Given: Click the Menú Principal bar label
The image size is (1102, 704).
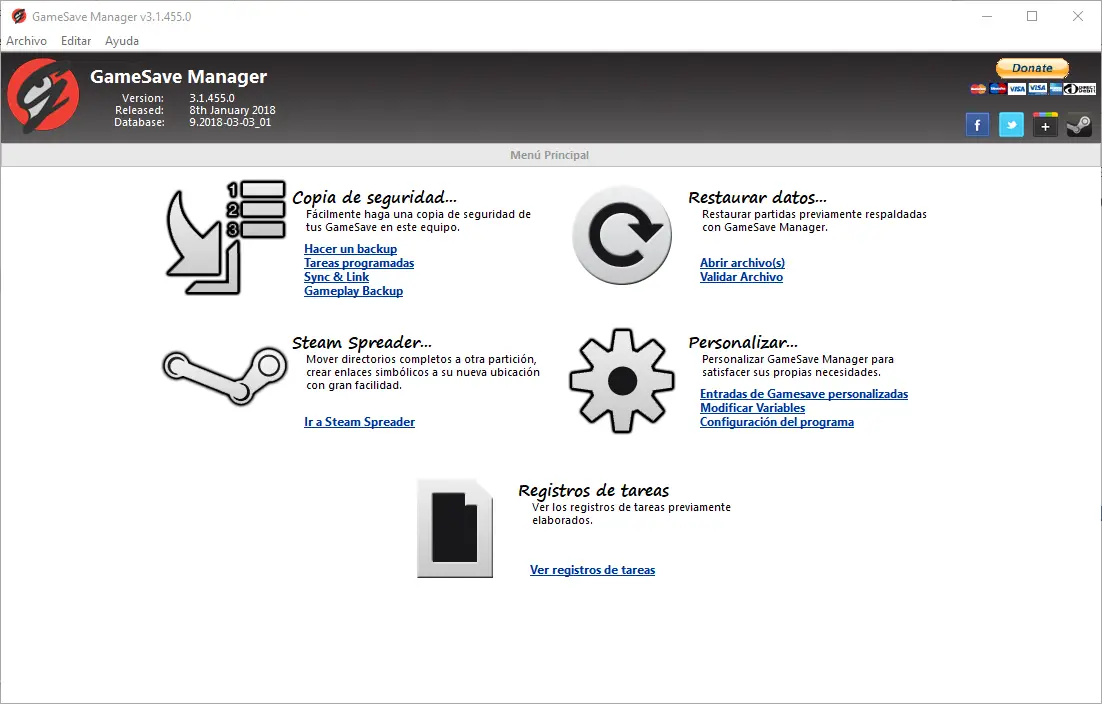Looking at the screenshot, I should [550, 155].
